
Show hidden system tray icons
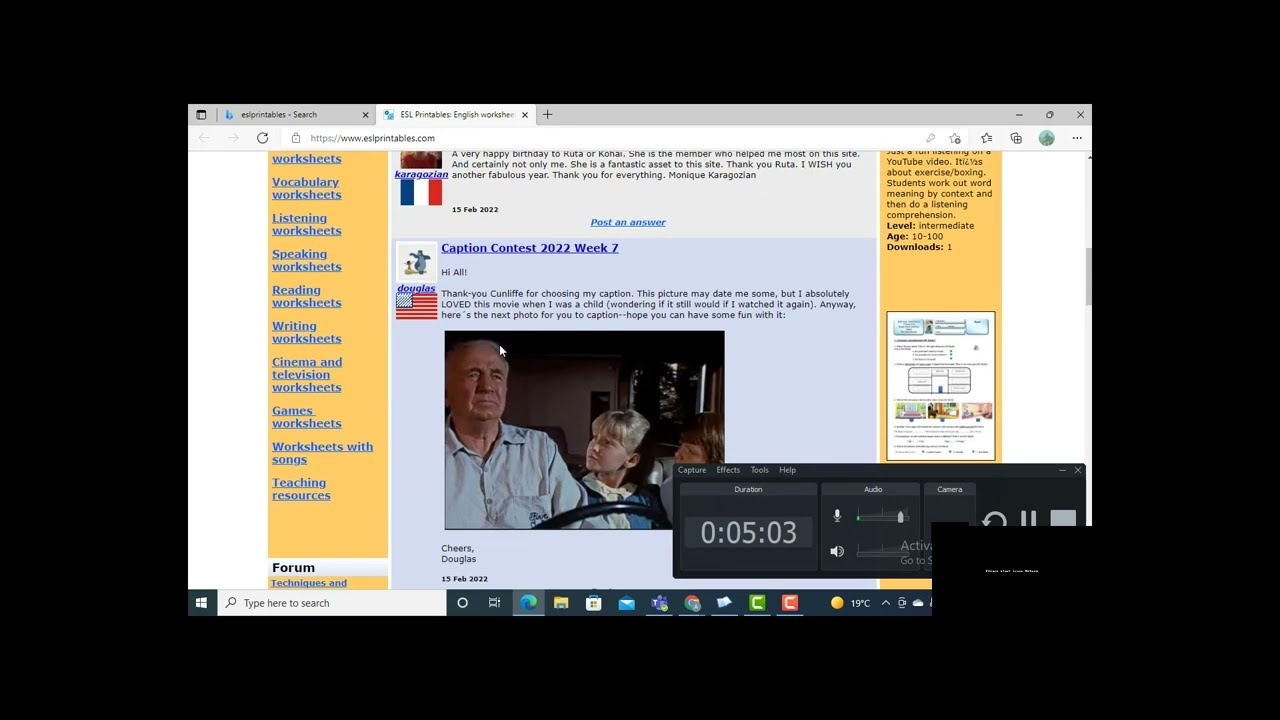[885, 603]
